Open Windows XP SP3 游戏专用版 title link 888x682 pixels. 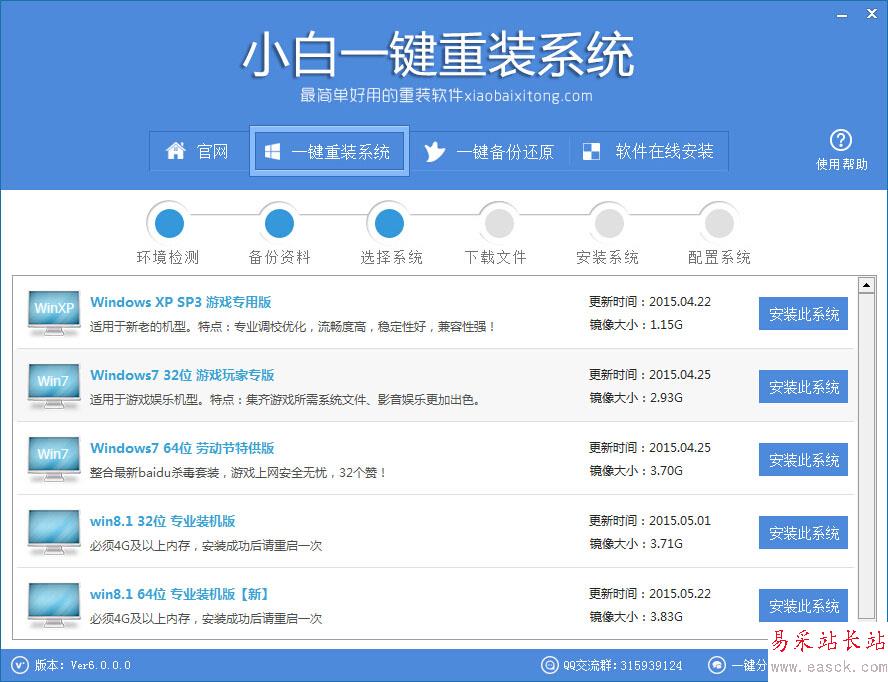coord(181,302)
